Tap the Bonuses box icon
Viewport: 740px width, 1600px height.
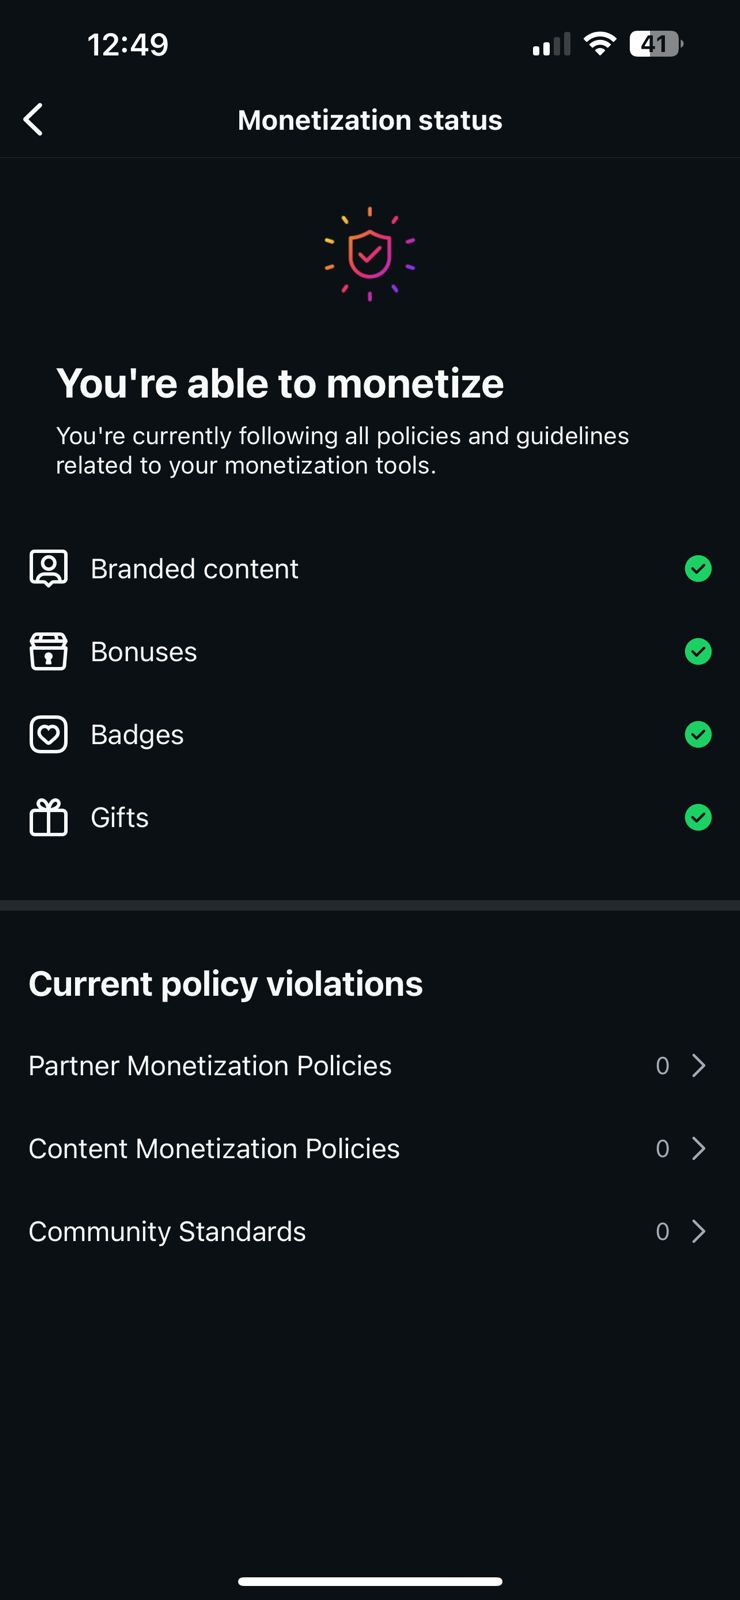tap(48, 651)
